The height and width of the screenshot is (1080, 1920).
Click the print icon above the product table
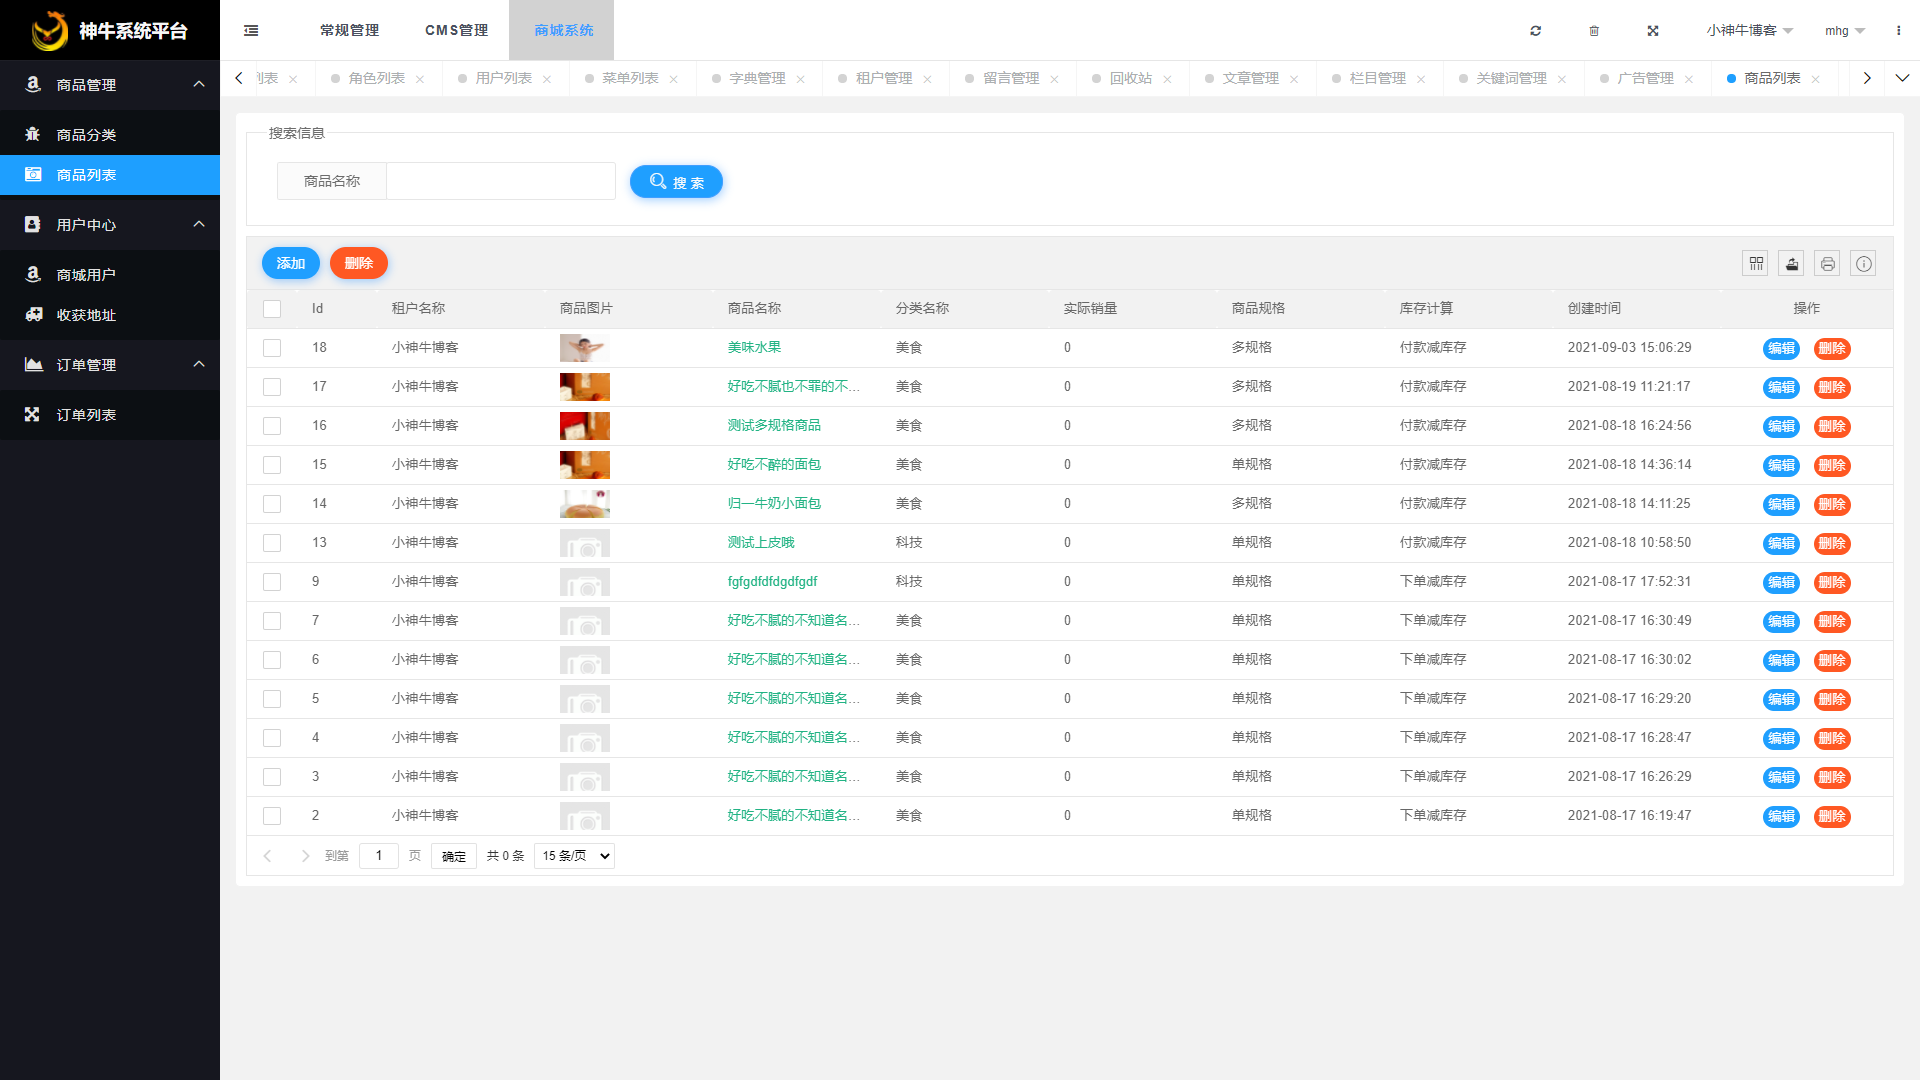coord(1827,263)
